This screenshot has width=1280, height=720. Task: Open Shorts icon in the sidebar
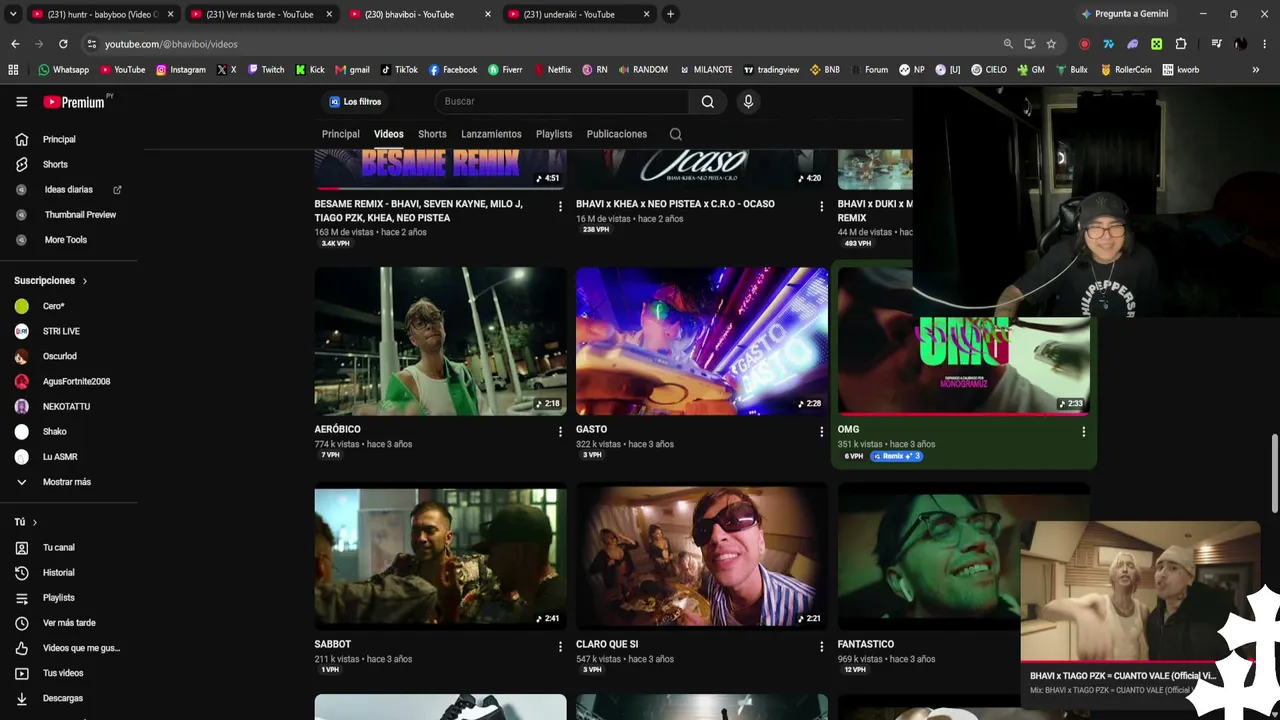pyautogui.click(x=22, y=164)
